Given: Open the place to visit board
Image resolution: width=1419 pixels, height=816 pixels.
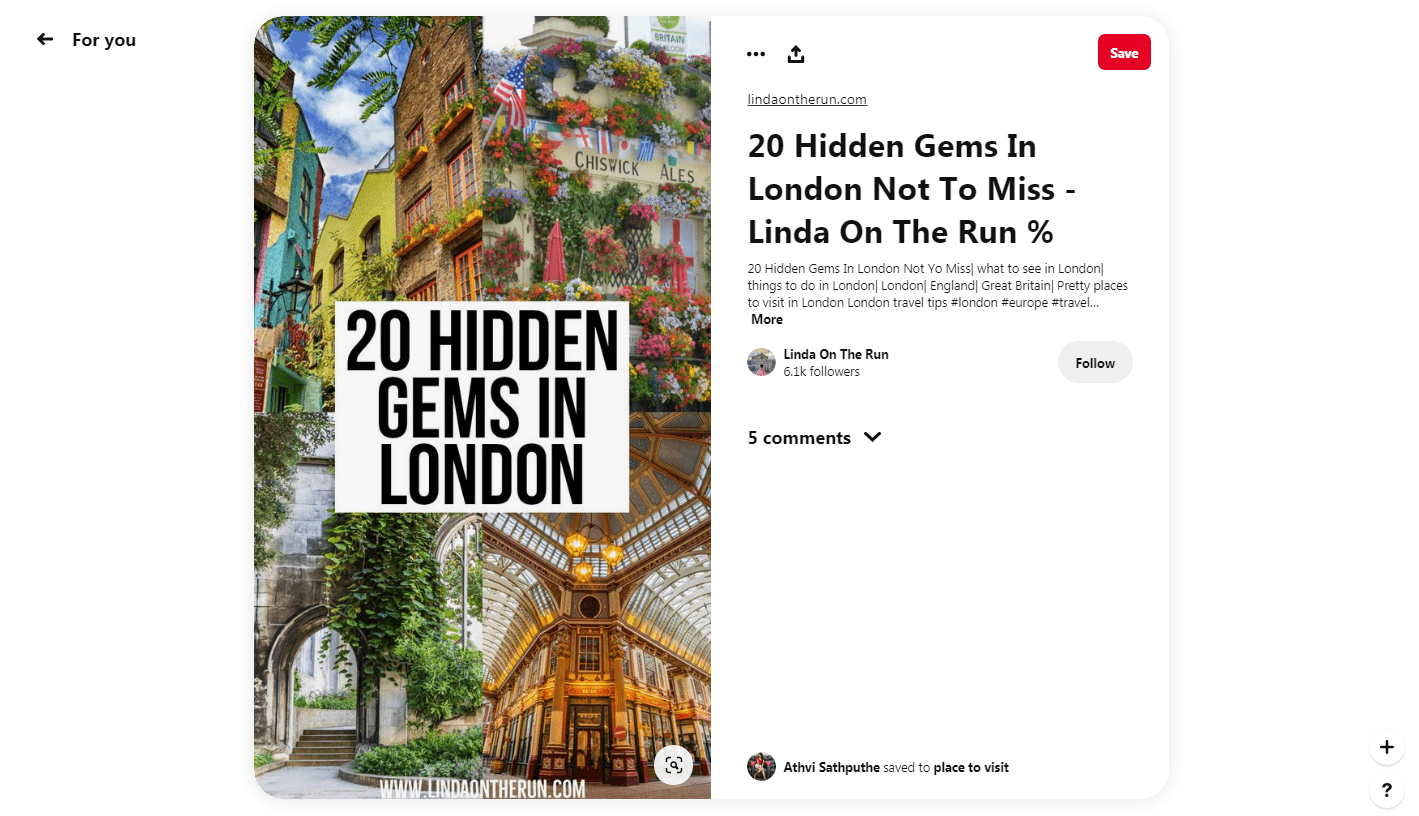Looking at the screenshot, I should click(971, 768).
